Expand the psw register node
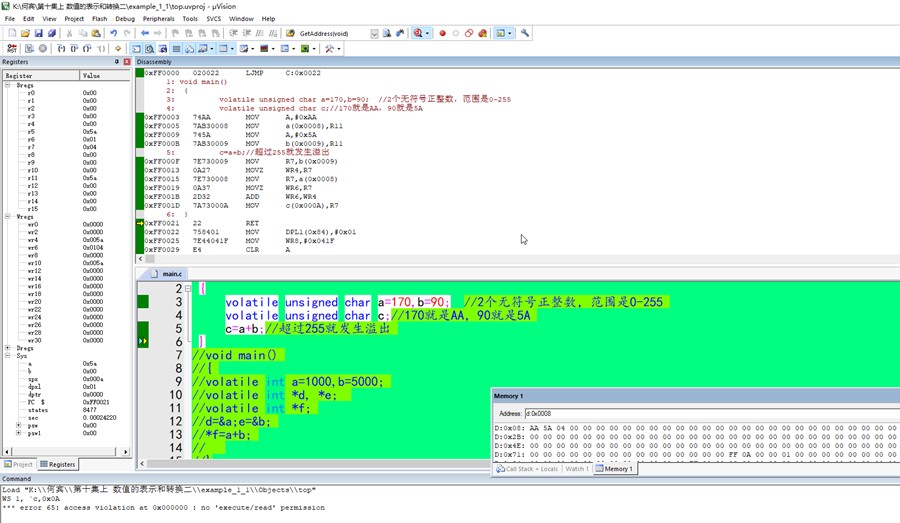 point(19,426)
